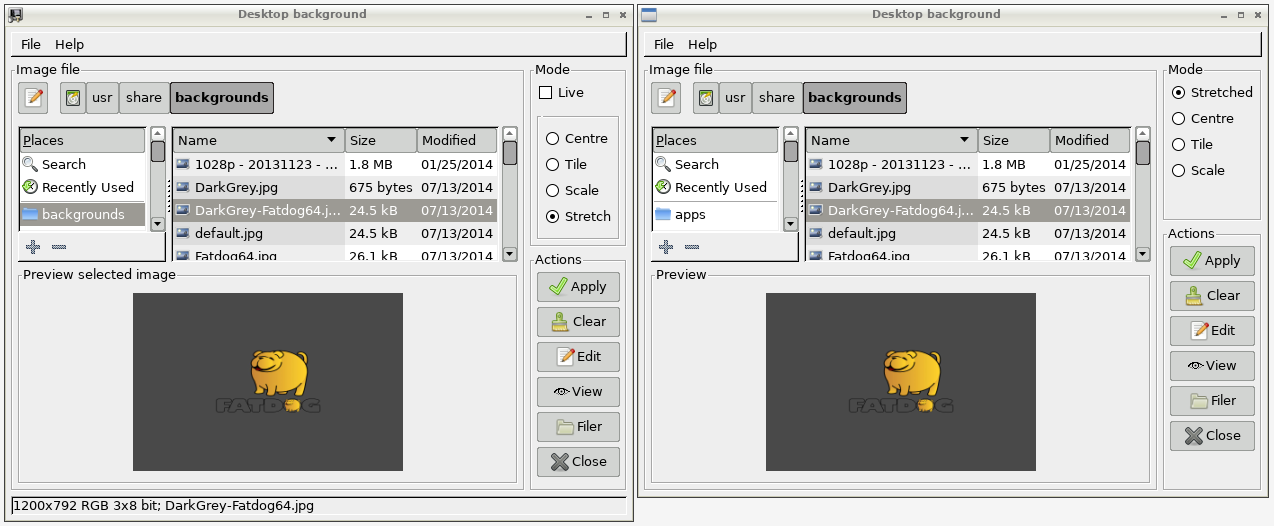Screen dimensions: 1274x526
Task: Click the plus add-bookmark icon in right window
Action: tap(666, 246)
